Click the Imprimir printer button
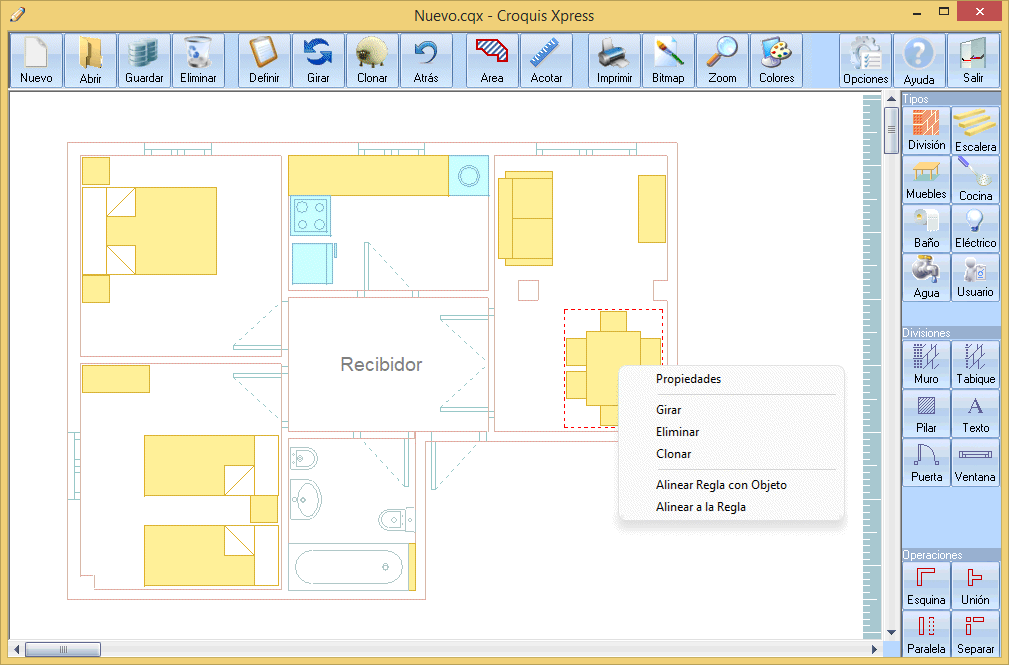 point(614,61)
